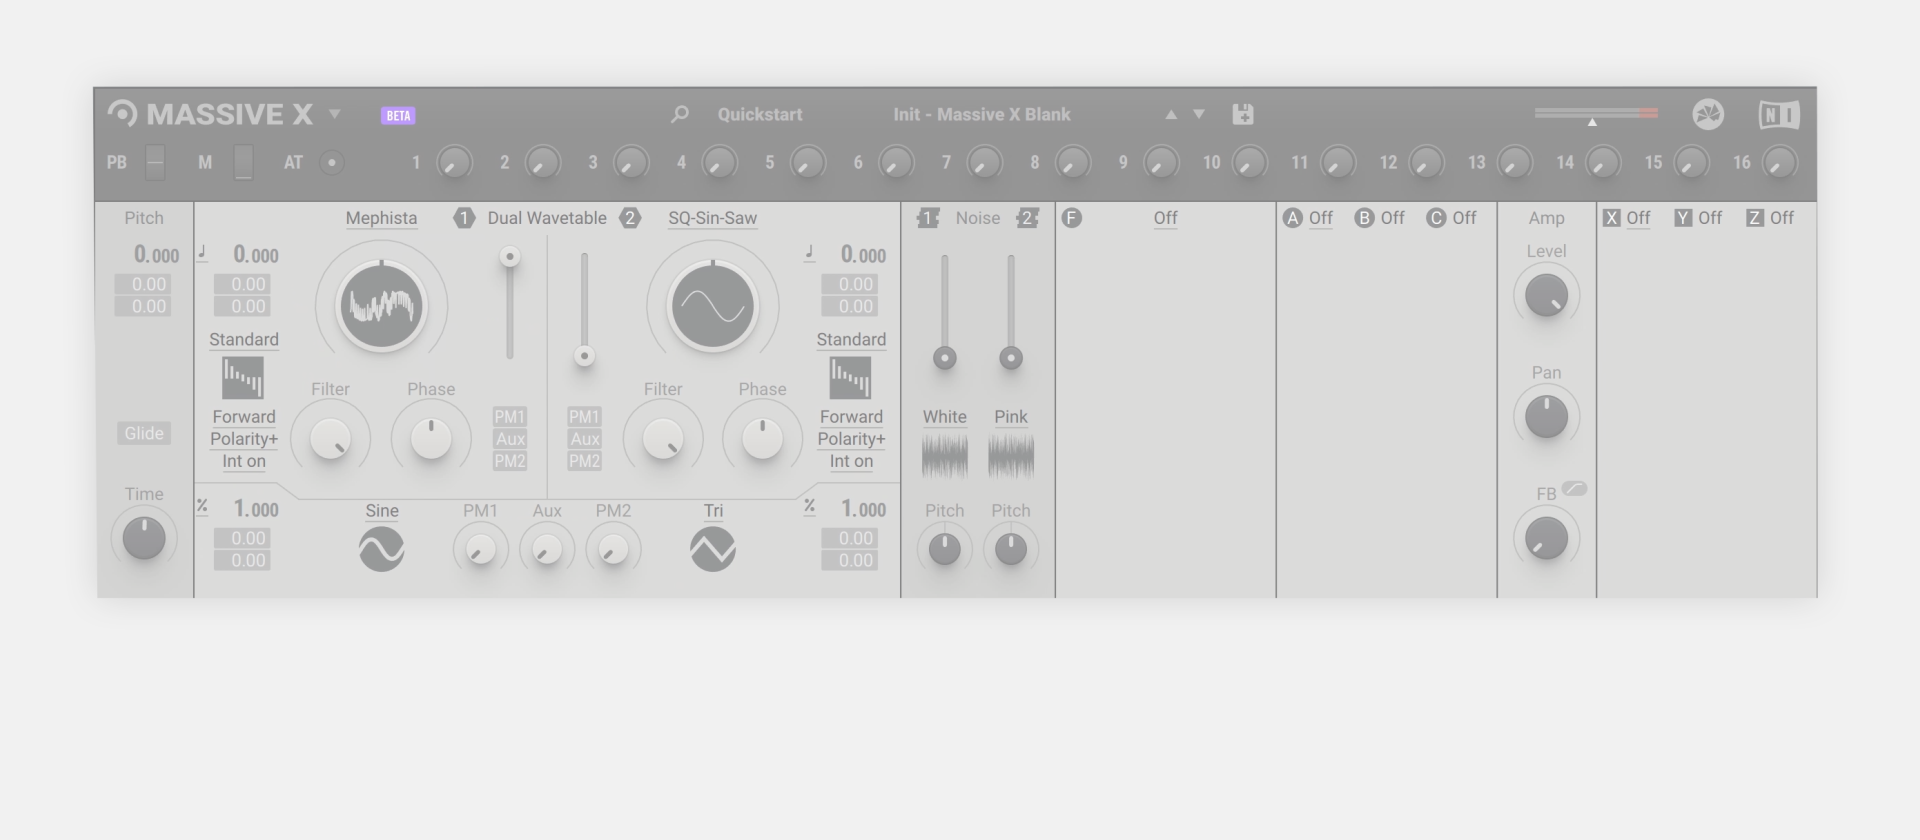Click stereo effect Y Off label

[x=1710, y=218]
